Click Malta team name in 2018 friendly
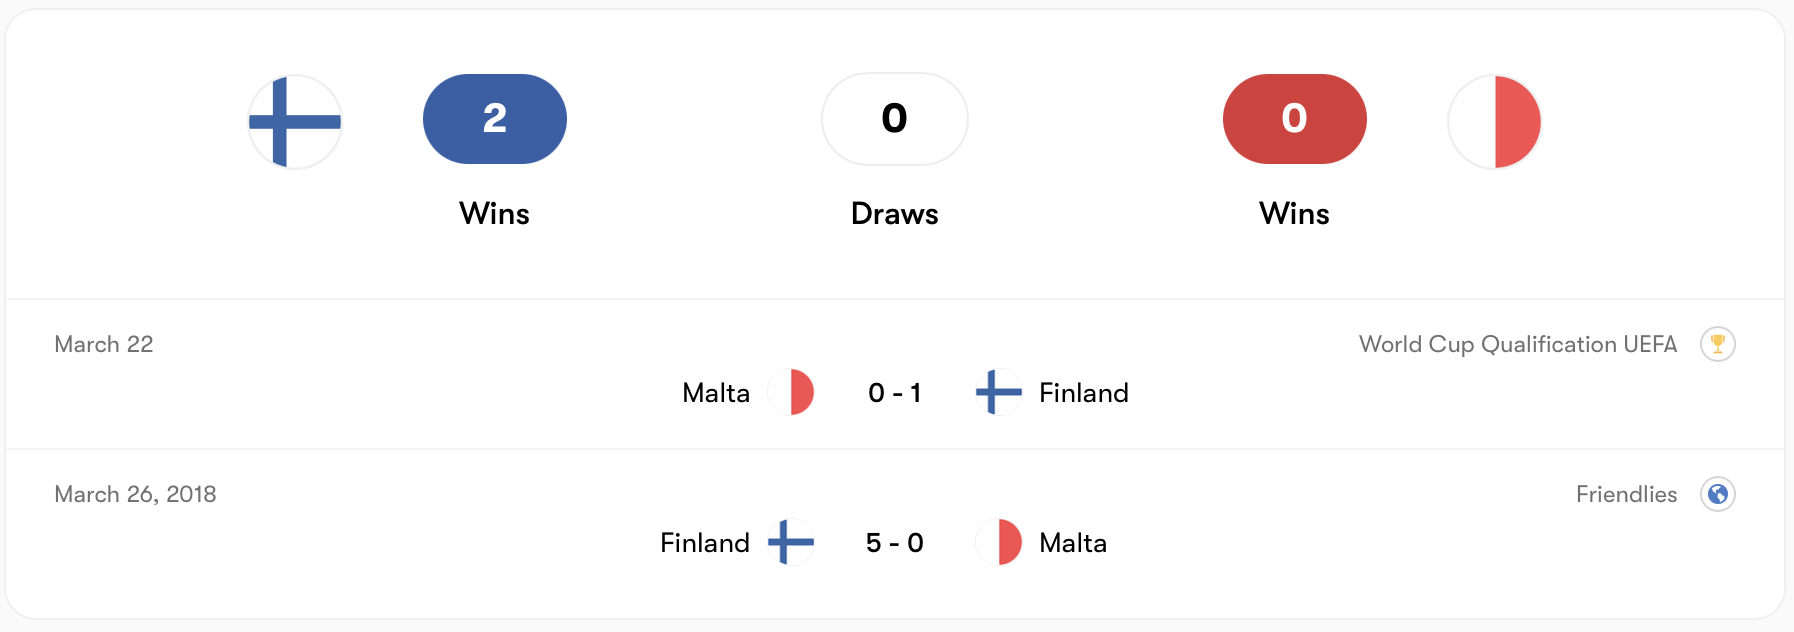1794x632 pixels. pos(1073,543)
